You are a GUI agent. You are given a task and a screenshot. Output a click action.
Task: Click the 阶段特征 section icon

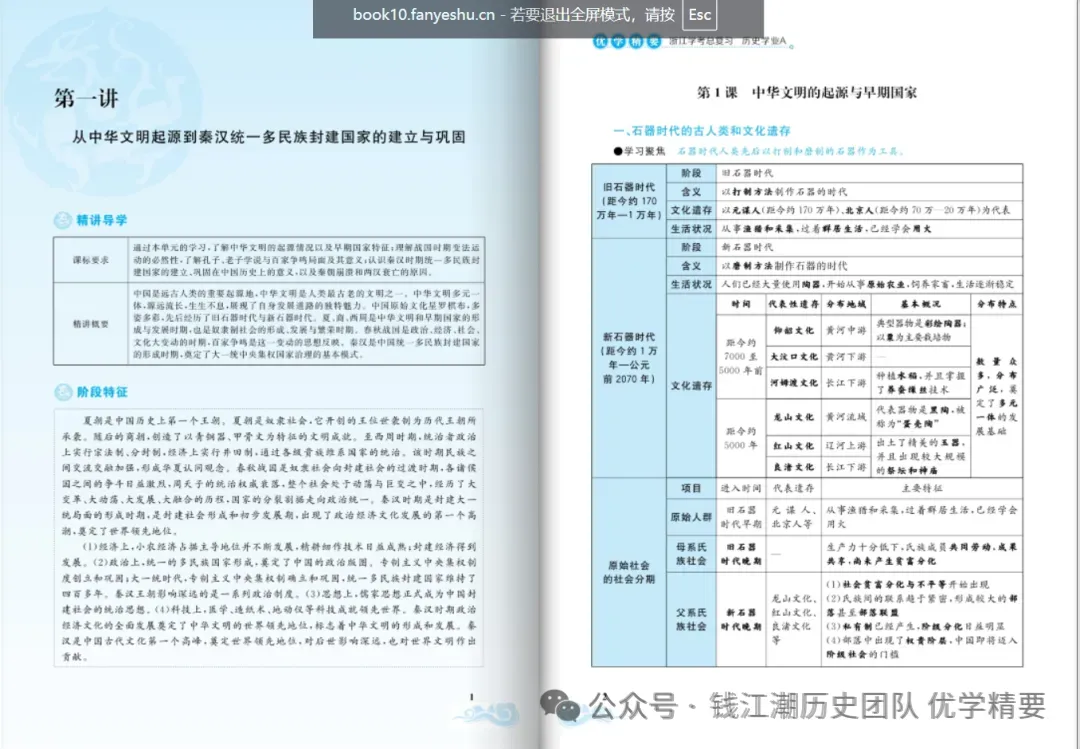pyautogui.click(x=63, y=392)
